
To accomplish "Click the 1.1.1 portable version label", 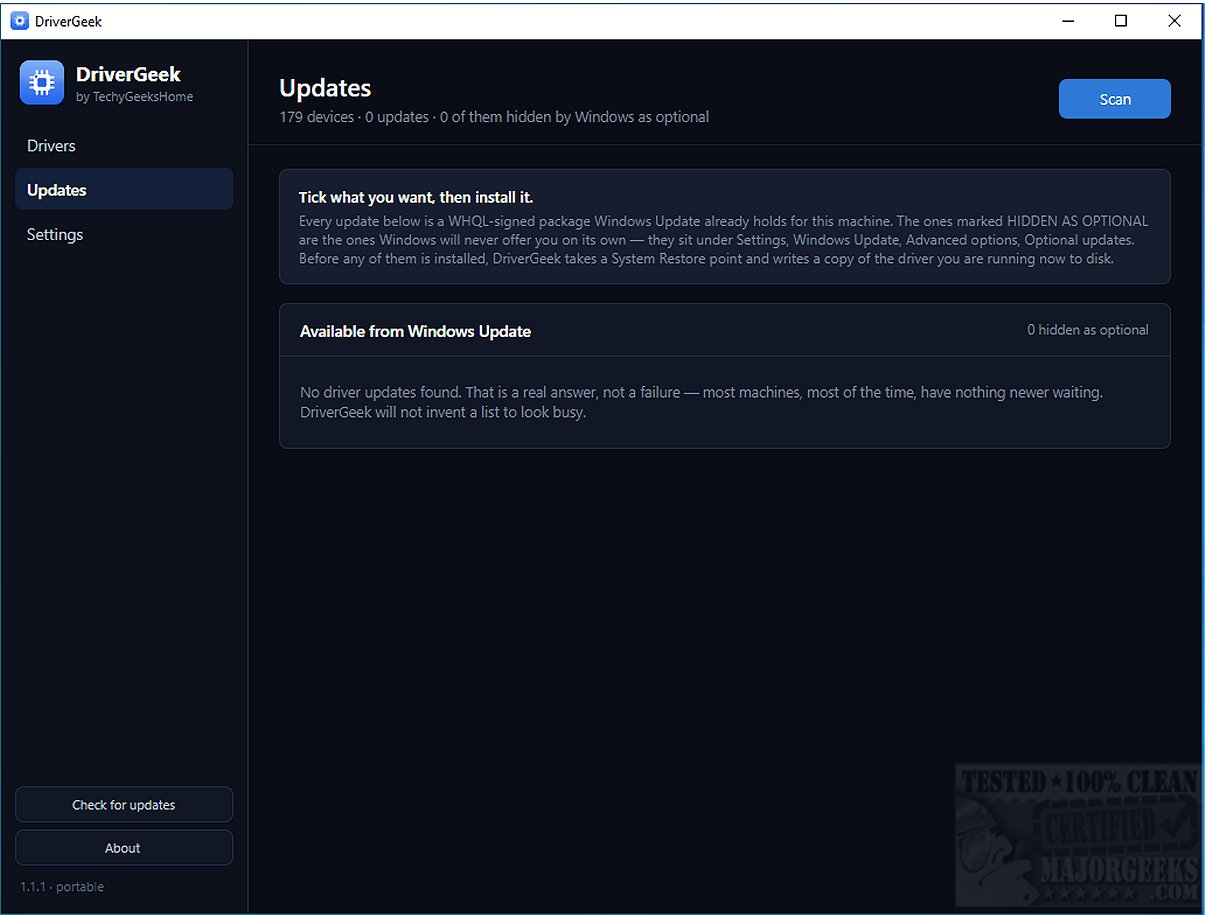I will tap(62, 887).
